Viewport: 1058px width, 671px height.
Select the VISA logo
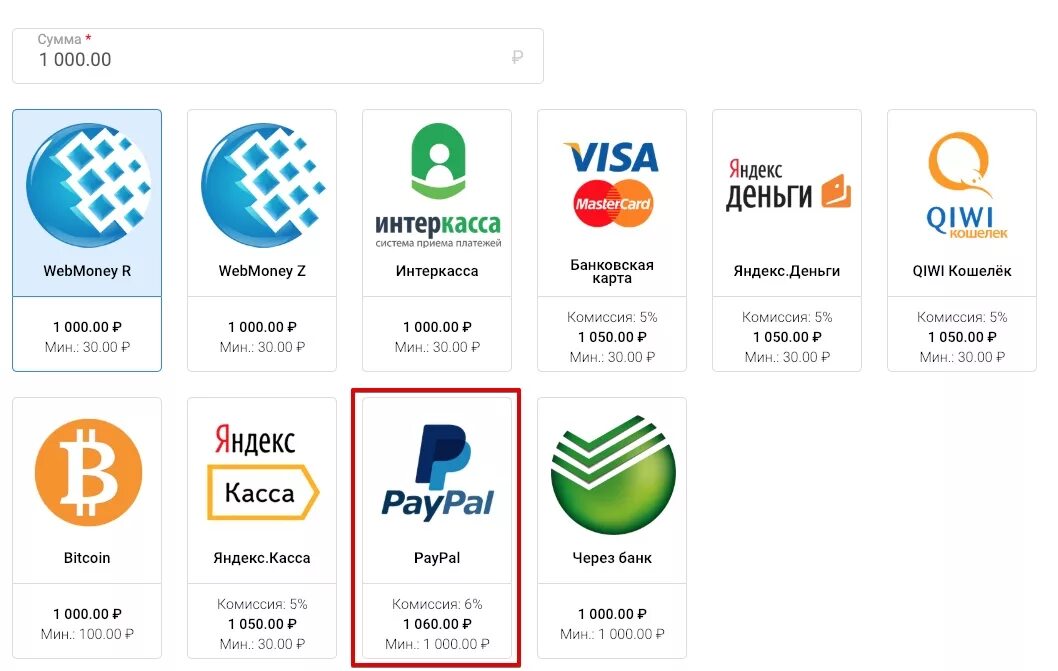(613, 157)
